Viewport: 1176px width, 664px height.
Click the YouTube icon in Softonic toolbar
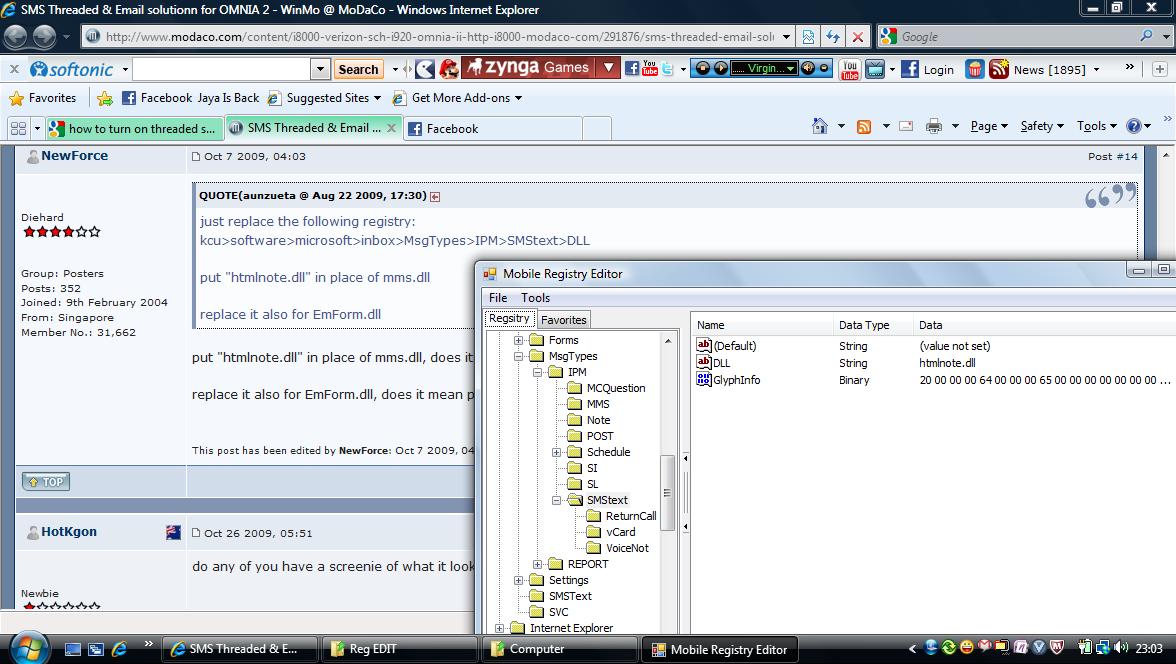tap(849, 69)
